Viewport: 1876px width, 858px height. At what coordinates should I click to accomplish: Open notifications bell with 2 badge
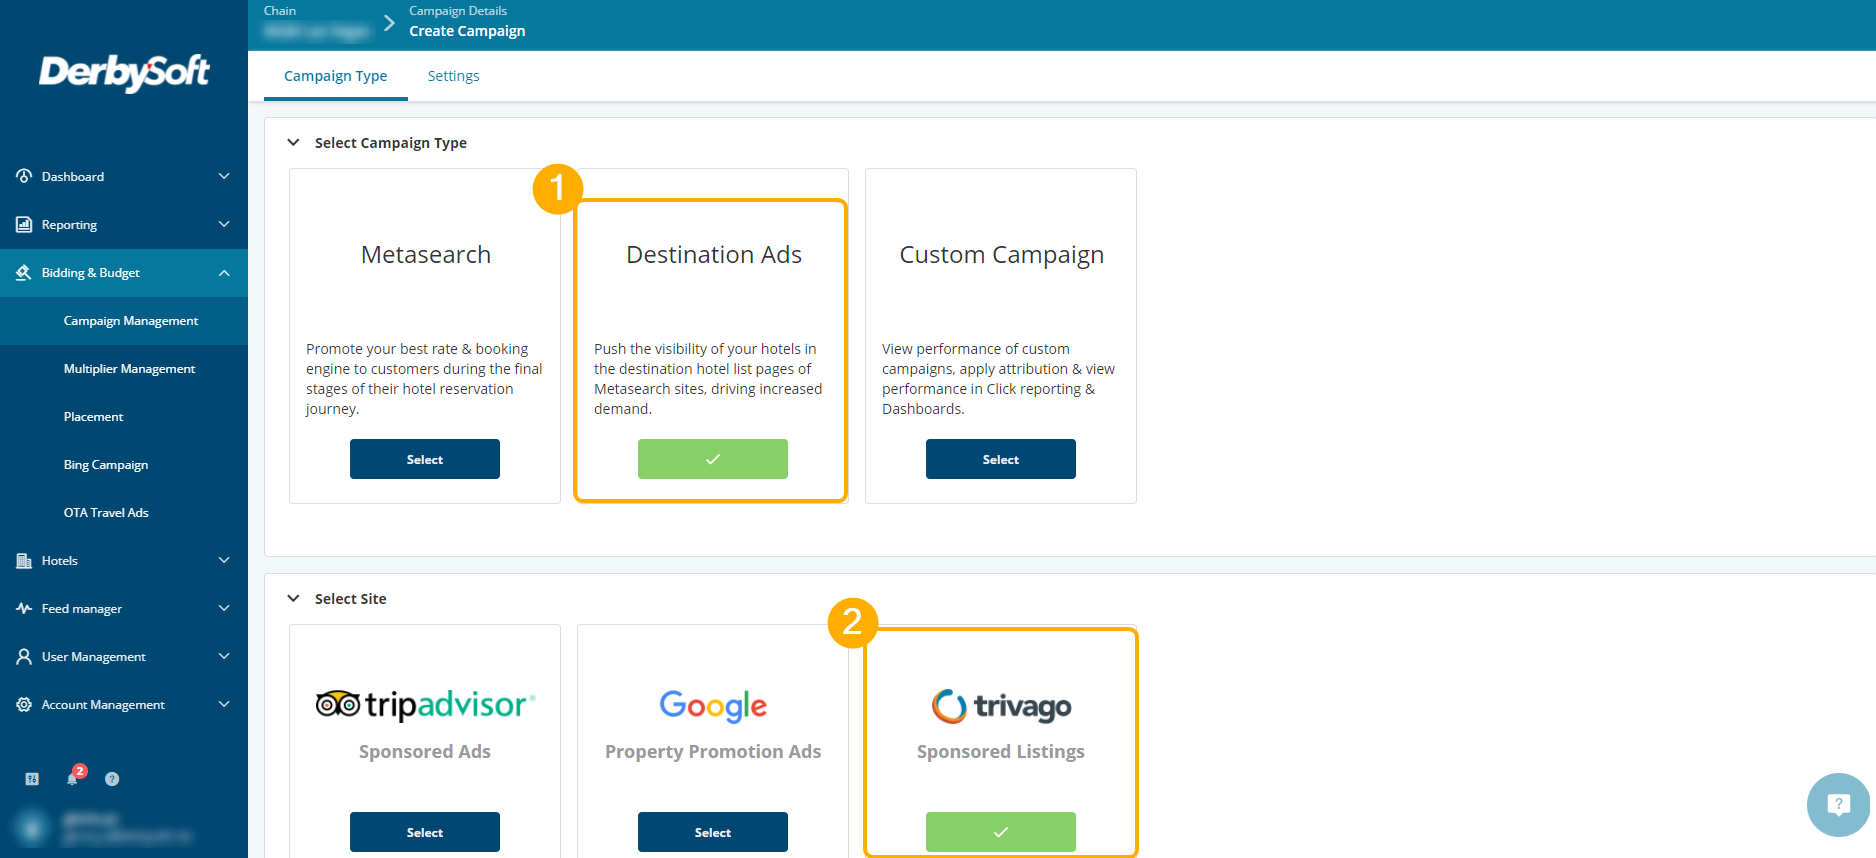pos(74,776)
